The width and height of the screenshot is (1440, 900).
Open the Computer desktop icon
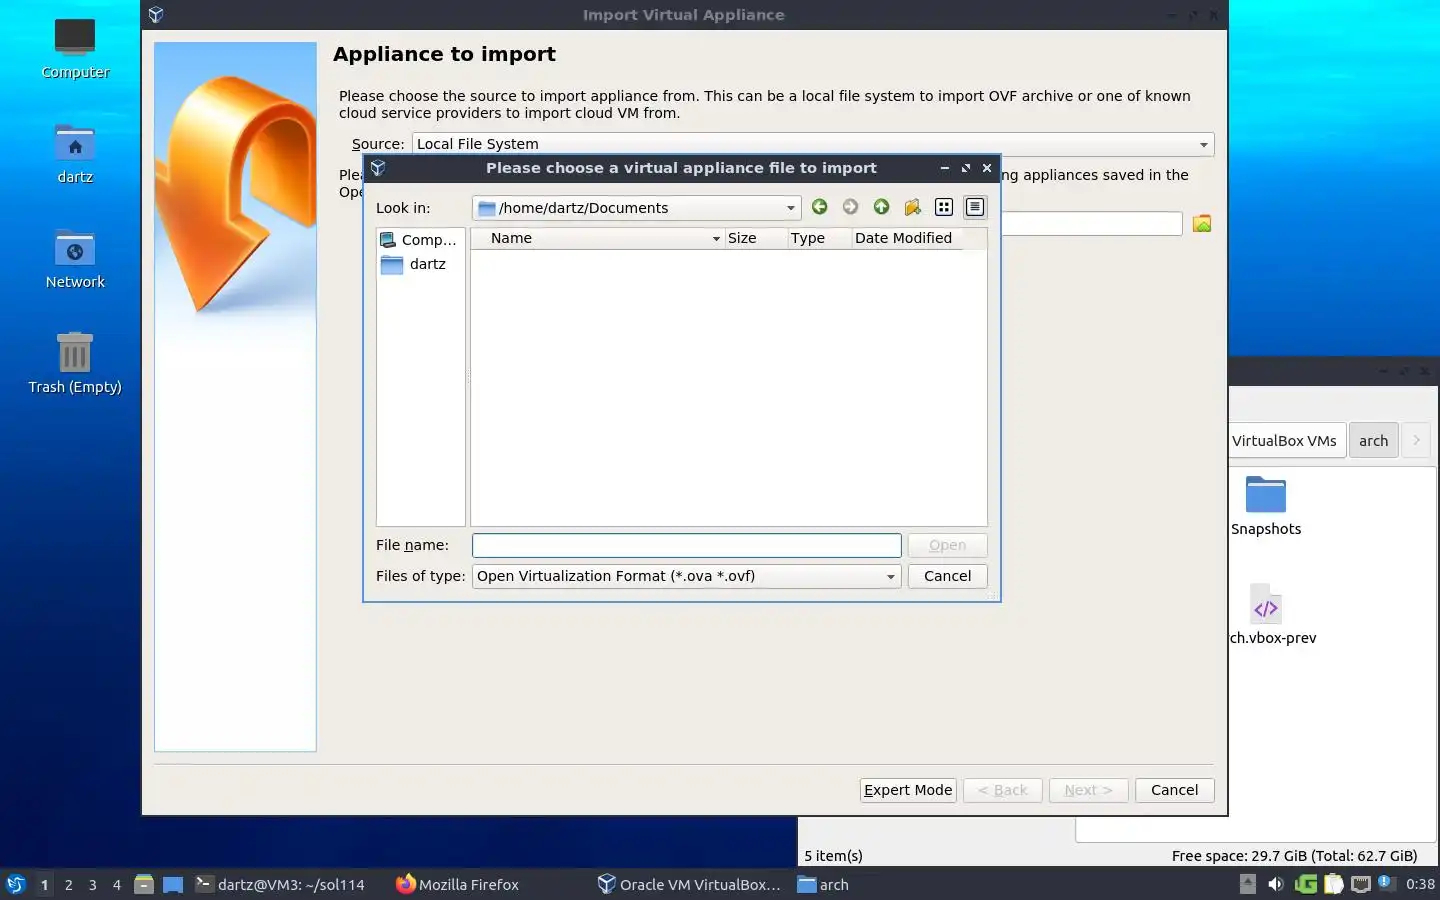pyautogui.click(x=75, y=48)
